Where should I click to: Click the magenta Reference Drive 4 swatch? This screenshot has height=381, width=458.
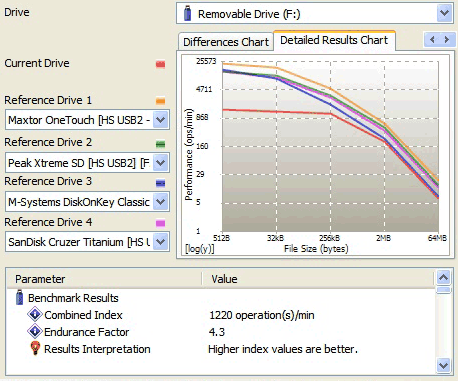tap(160, 223)
